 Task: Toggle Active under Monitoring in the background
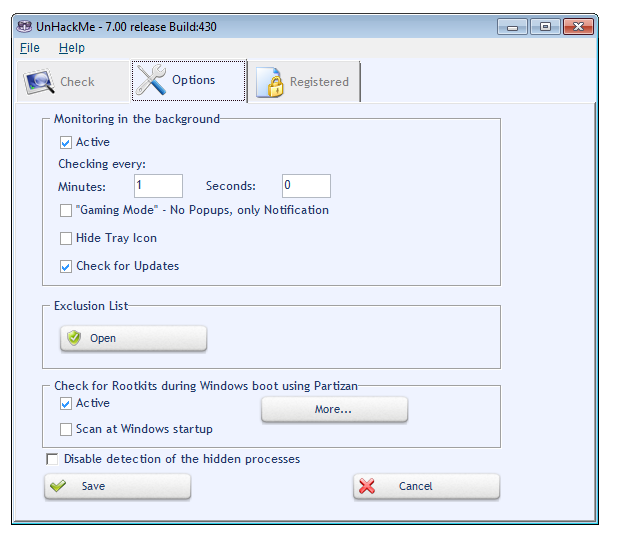(66, 142)
